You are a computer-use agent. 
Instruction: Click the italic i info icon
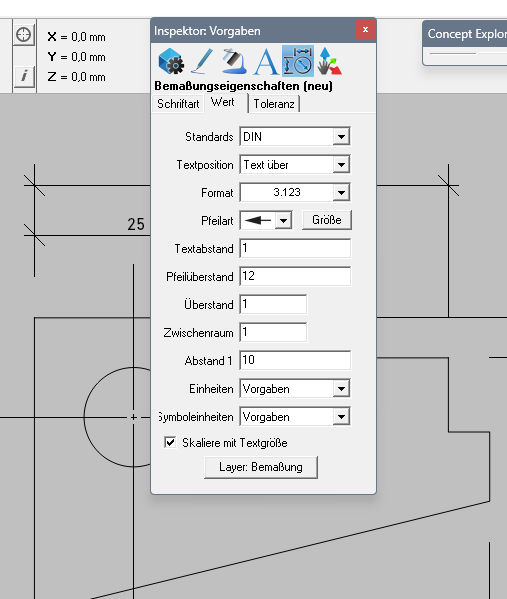24,76
